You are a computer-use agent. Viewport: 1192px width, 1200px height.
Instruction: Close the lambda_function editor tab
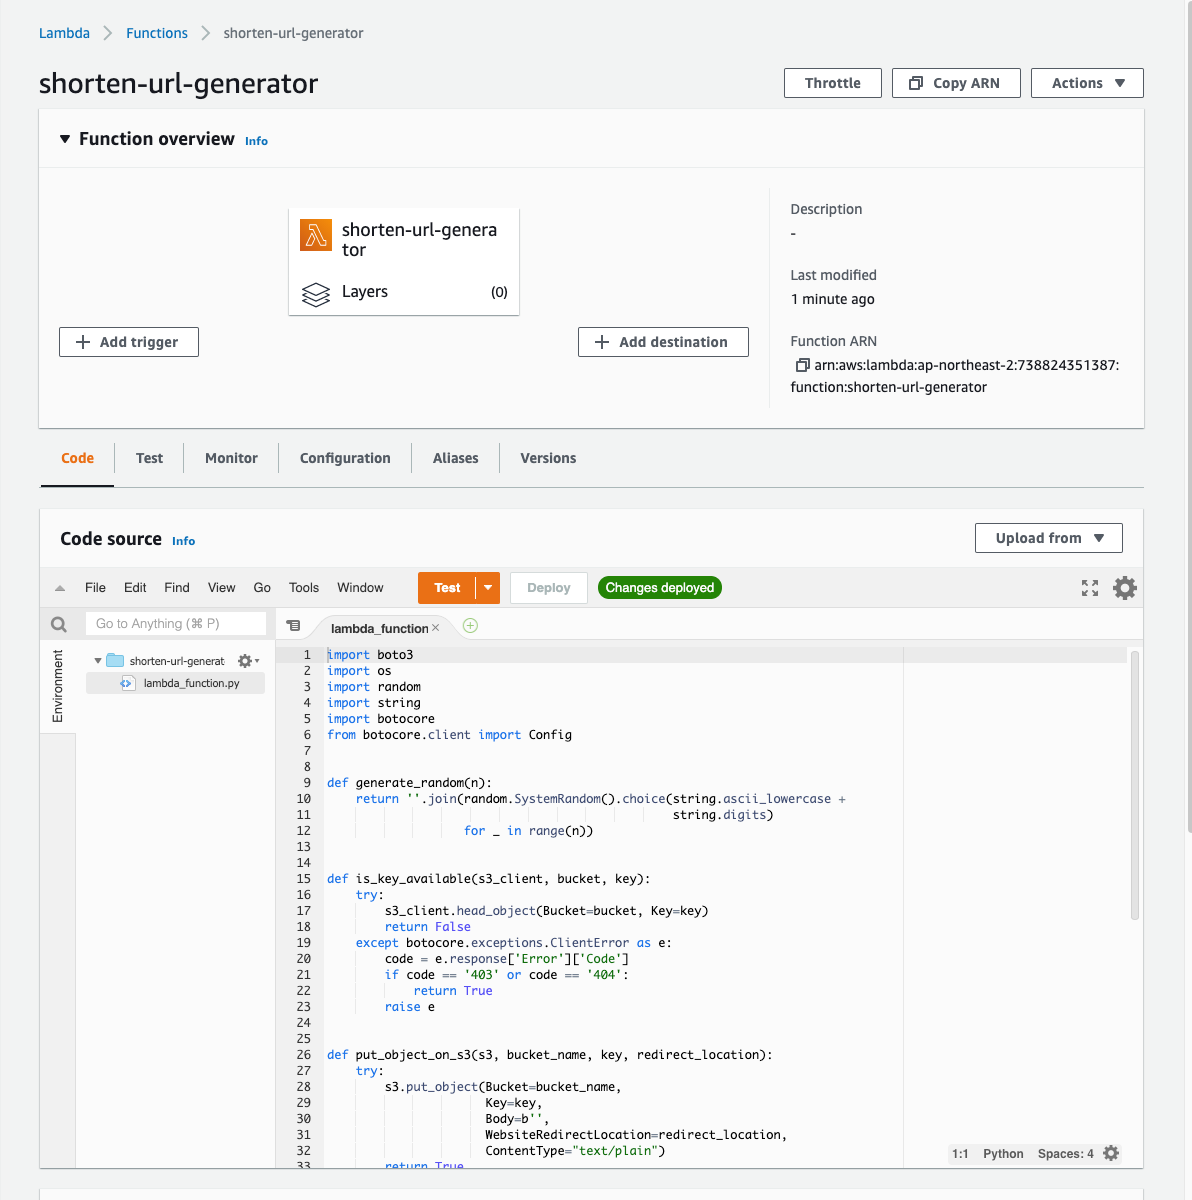click(x=435, y=628)
